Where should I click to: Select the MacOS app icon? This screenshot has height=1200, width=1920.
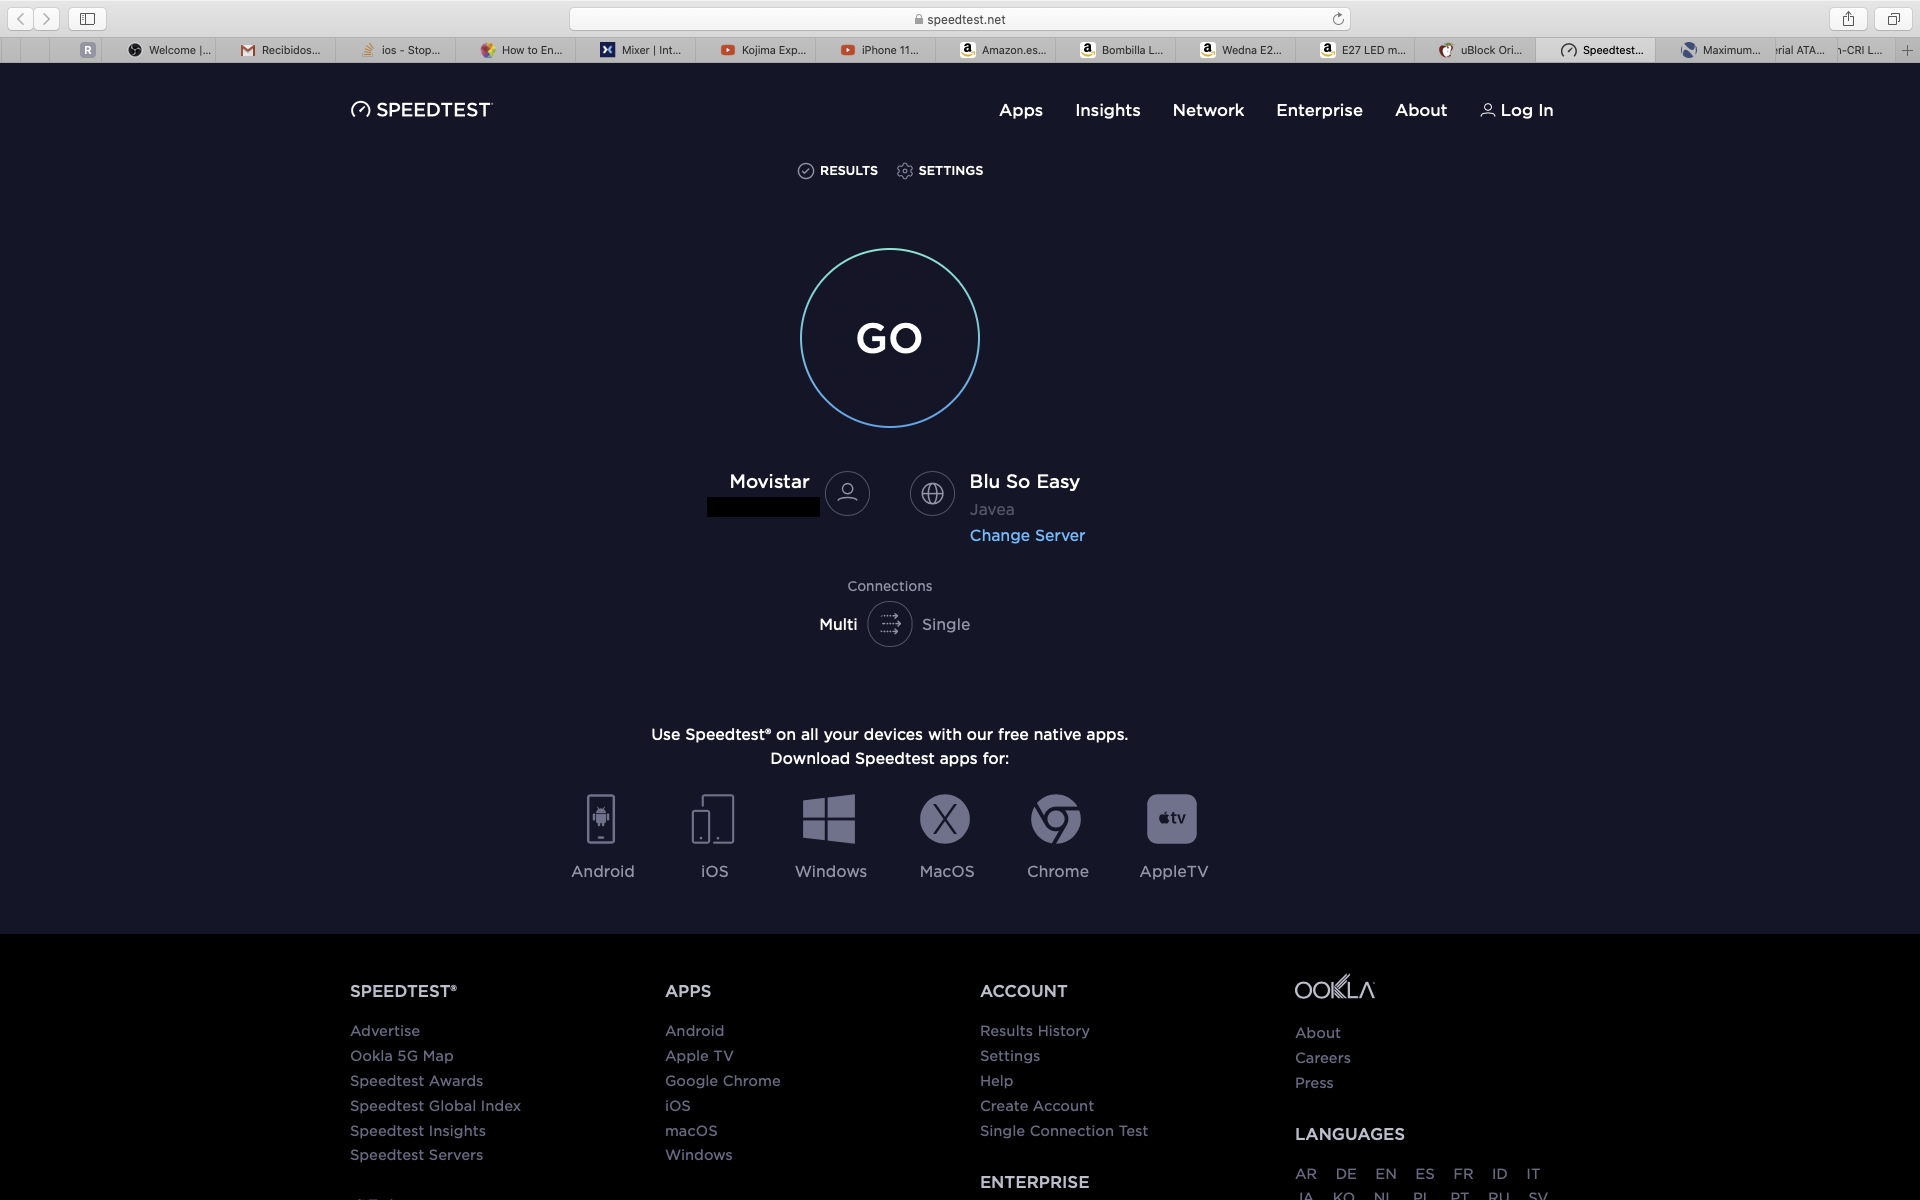(x=945, y=819)
